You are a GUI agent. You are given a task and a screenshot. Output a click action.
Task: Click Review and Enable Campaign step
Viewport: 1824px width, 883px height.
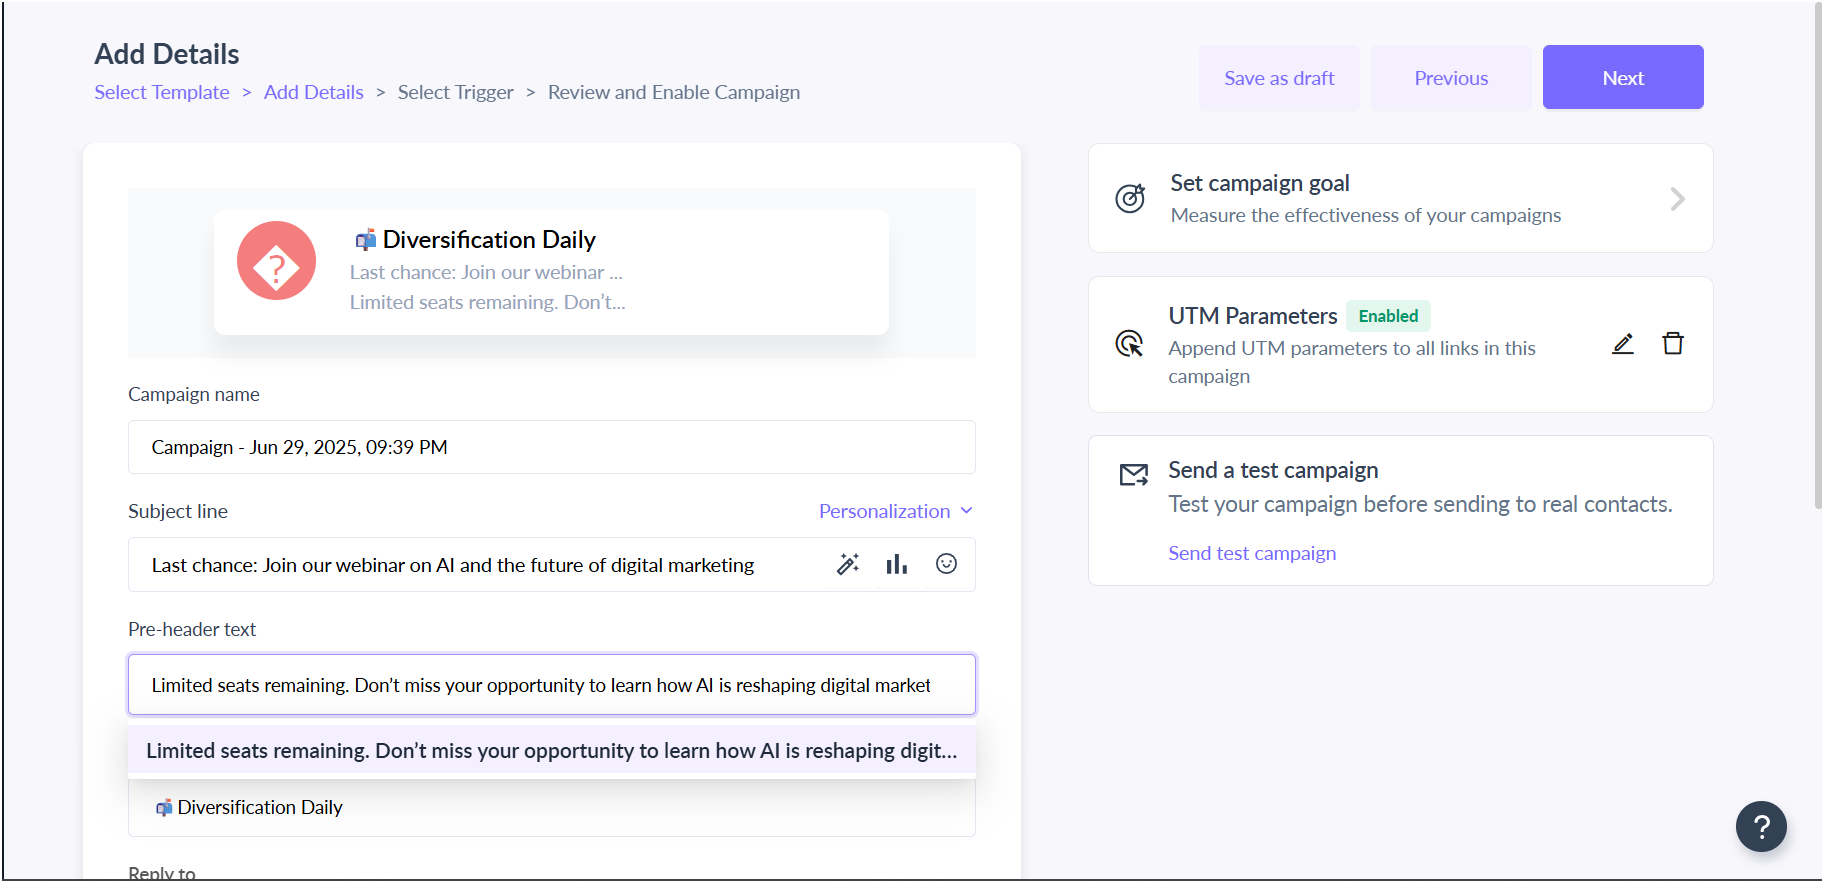click(674, 92)
